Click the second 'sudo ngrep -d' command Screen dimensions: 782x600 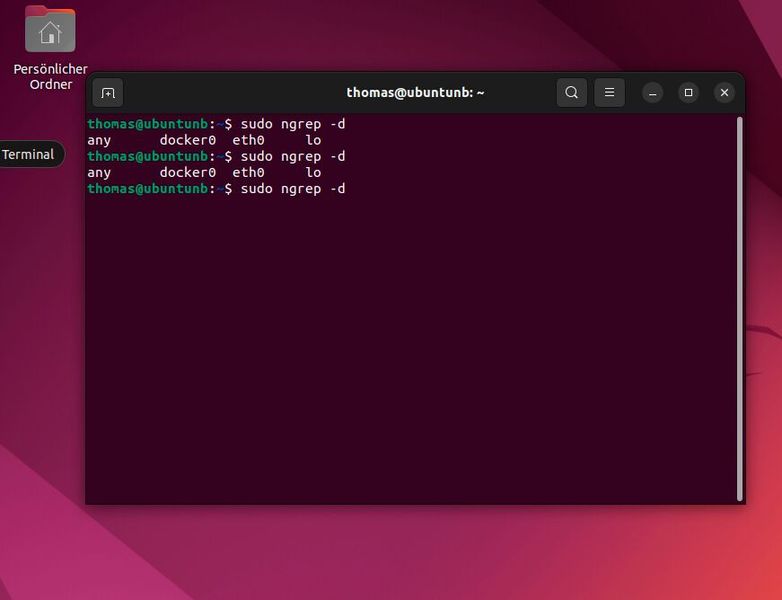(293, 157)
